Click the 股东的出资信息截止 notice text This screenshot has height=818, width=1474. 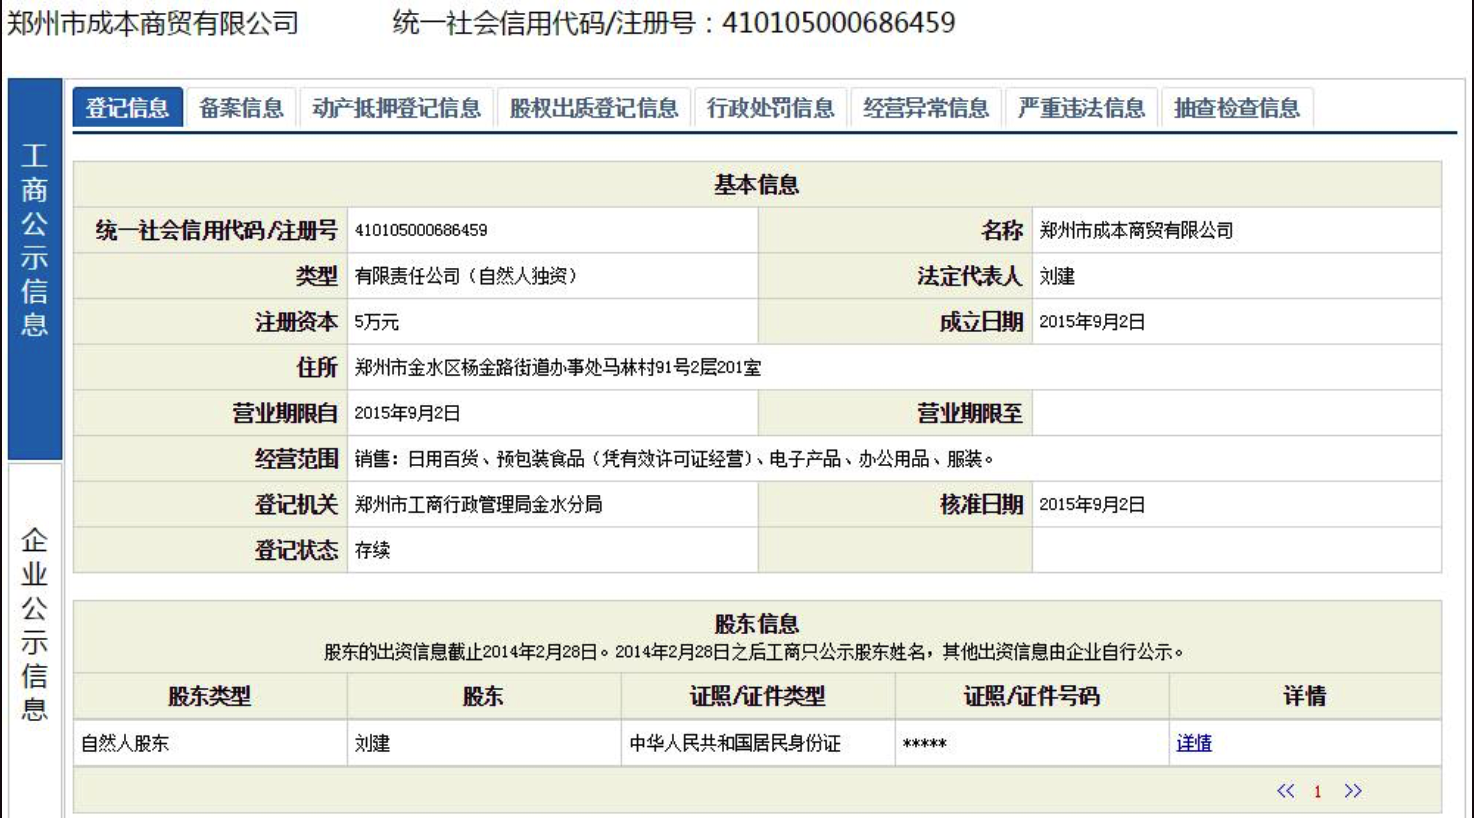[x=753, y=652]
